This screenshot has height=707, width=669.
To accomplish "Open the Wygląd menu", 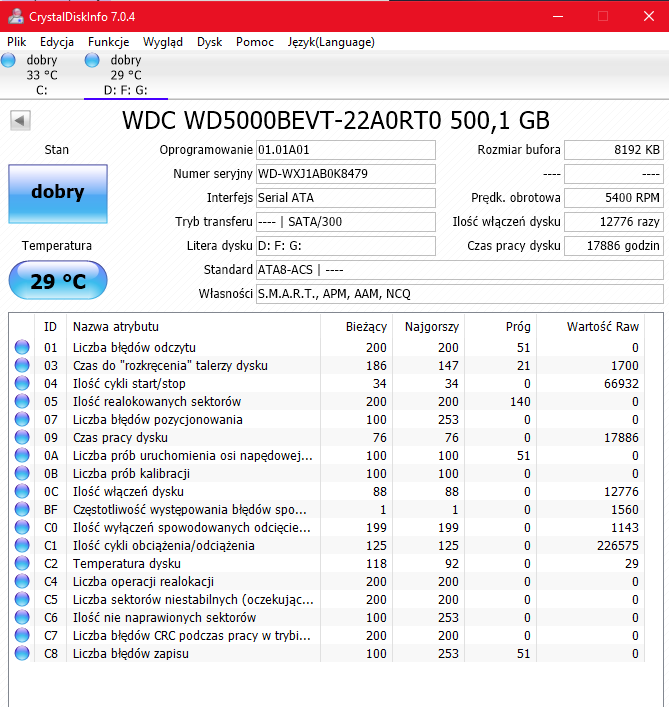I will (163, 42).
